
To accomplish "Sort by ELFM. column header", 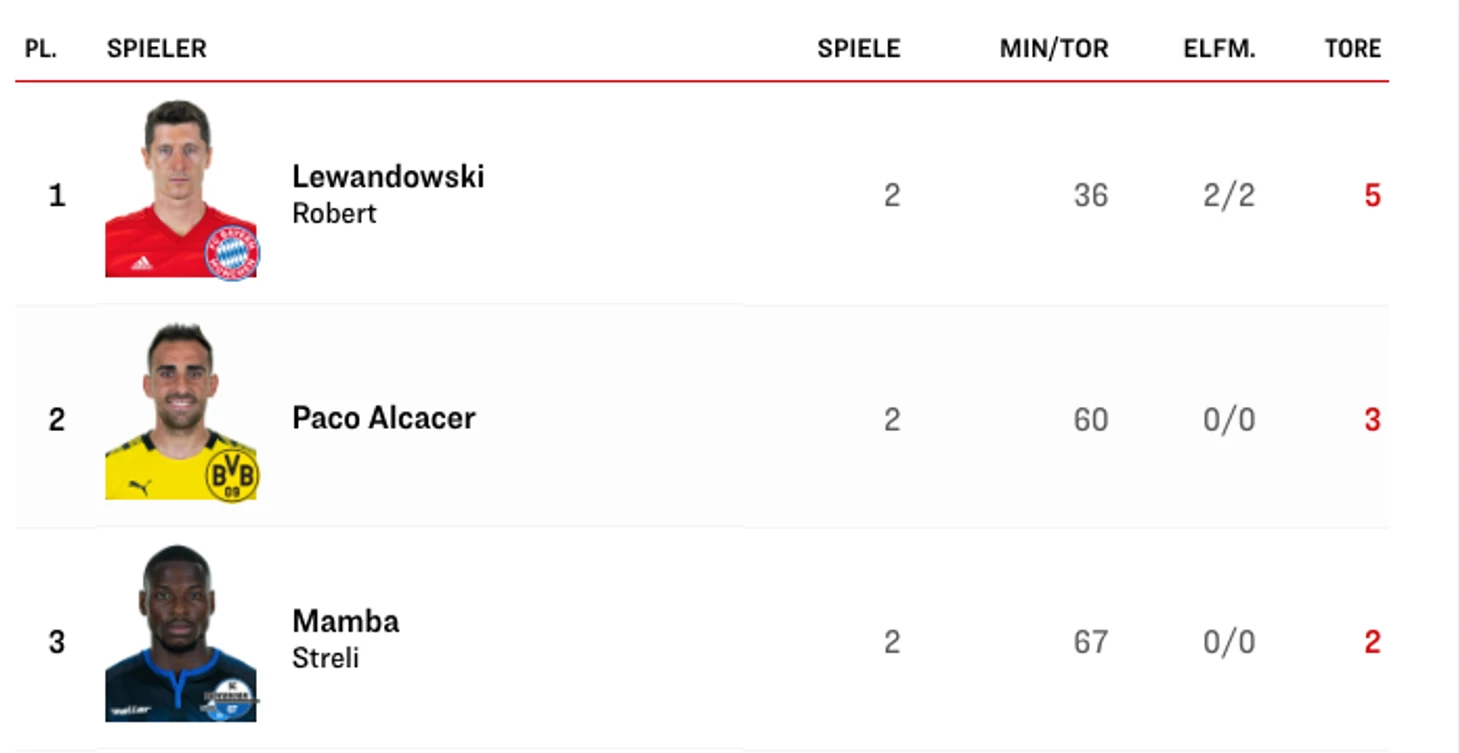I will point(1219,48).
